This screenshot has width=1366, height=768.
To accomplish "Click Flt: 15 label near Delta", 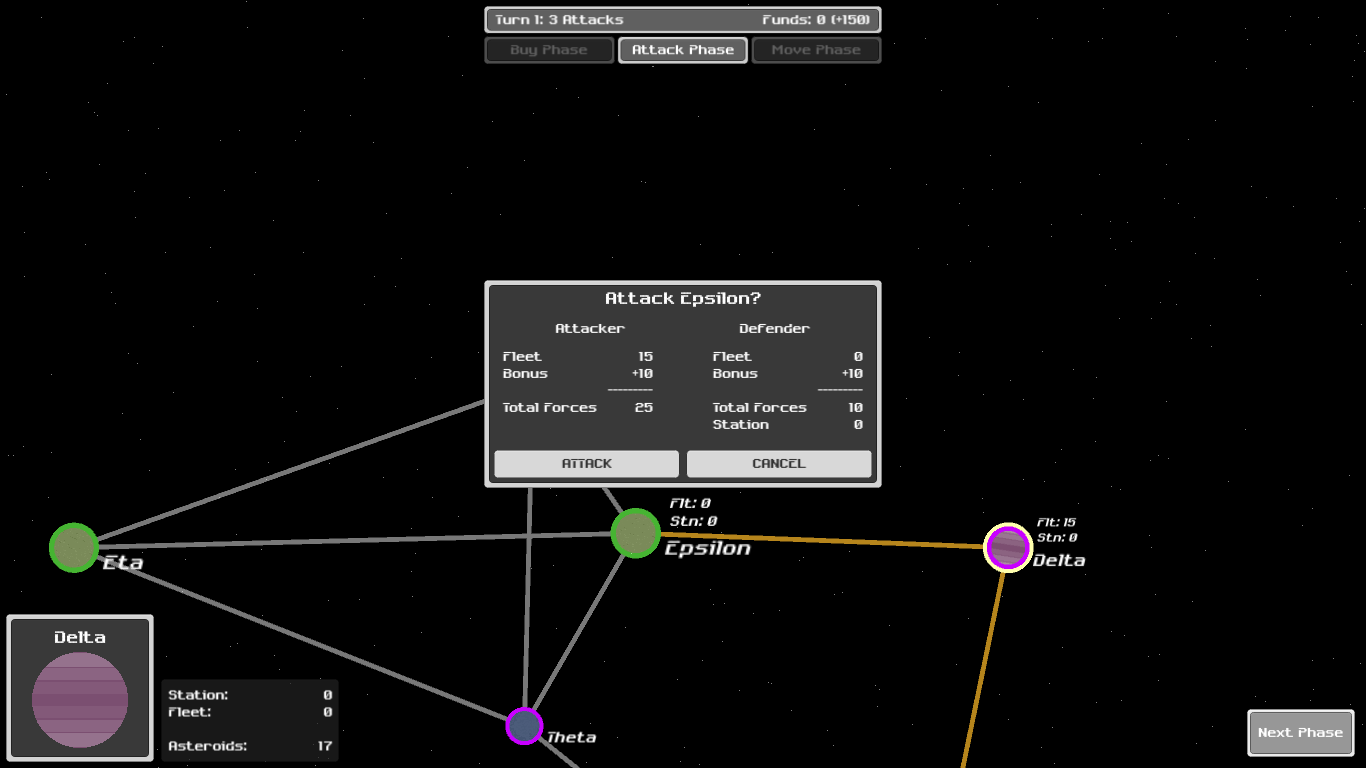I will click(x=1056, y=523).
